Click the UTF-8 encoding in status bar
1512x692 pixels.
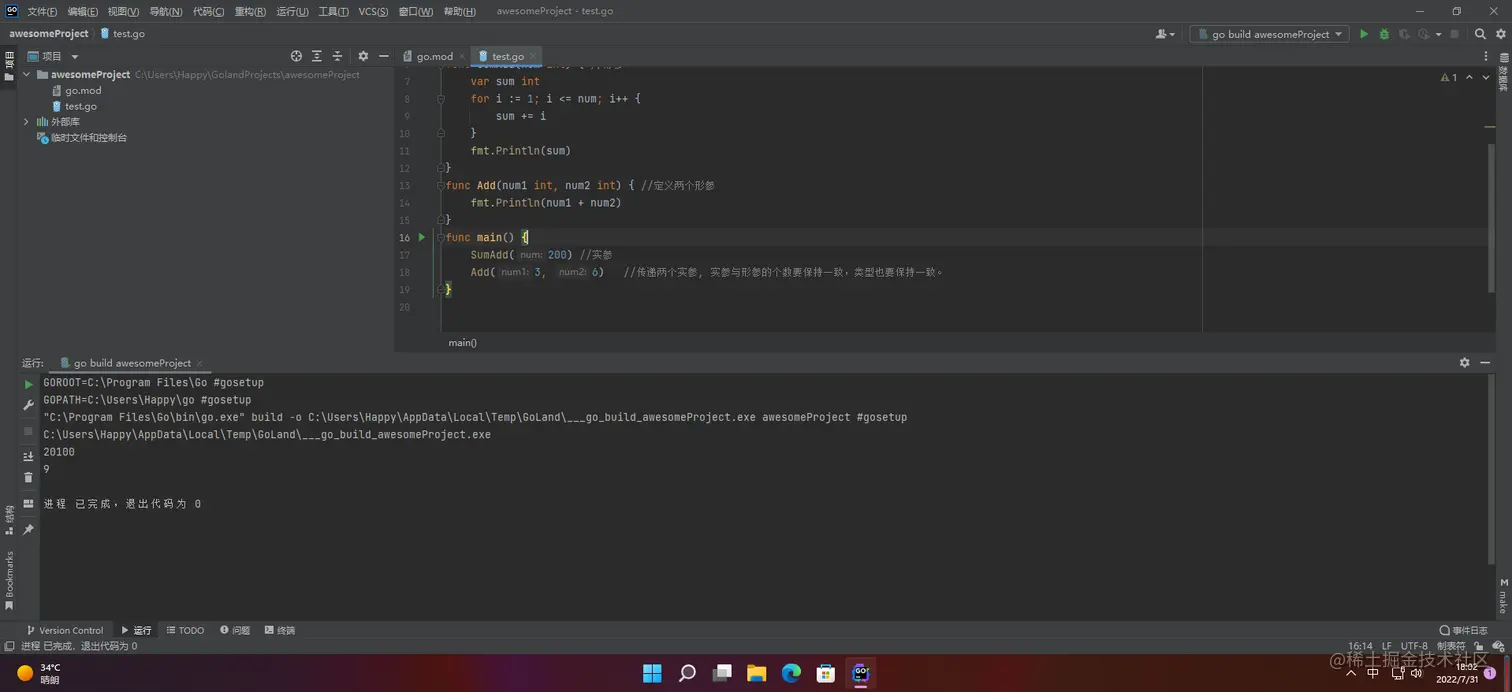[x=1414, y=646]
